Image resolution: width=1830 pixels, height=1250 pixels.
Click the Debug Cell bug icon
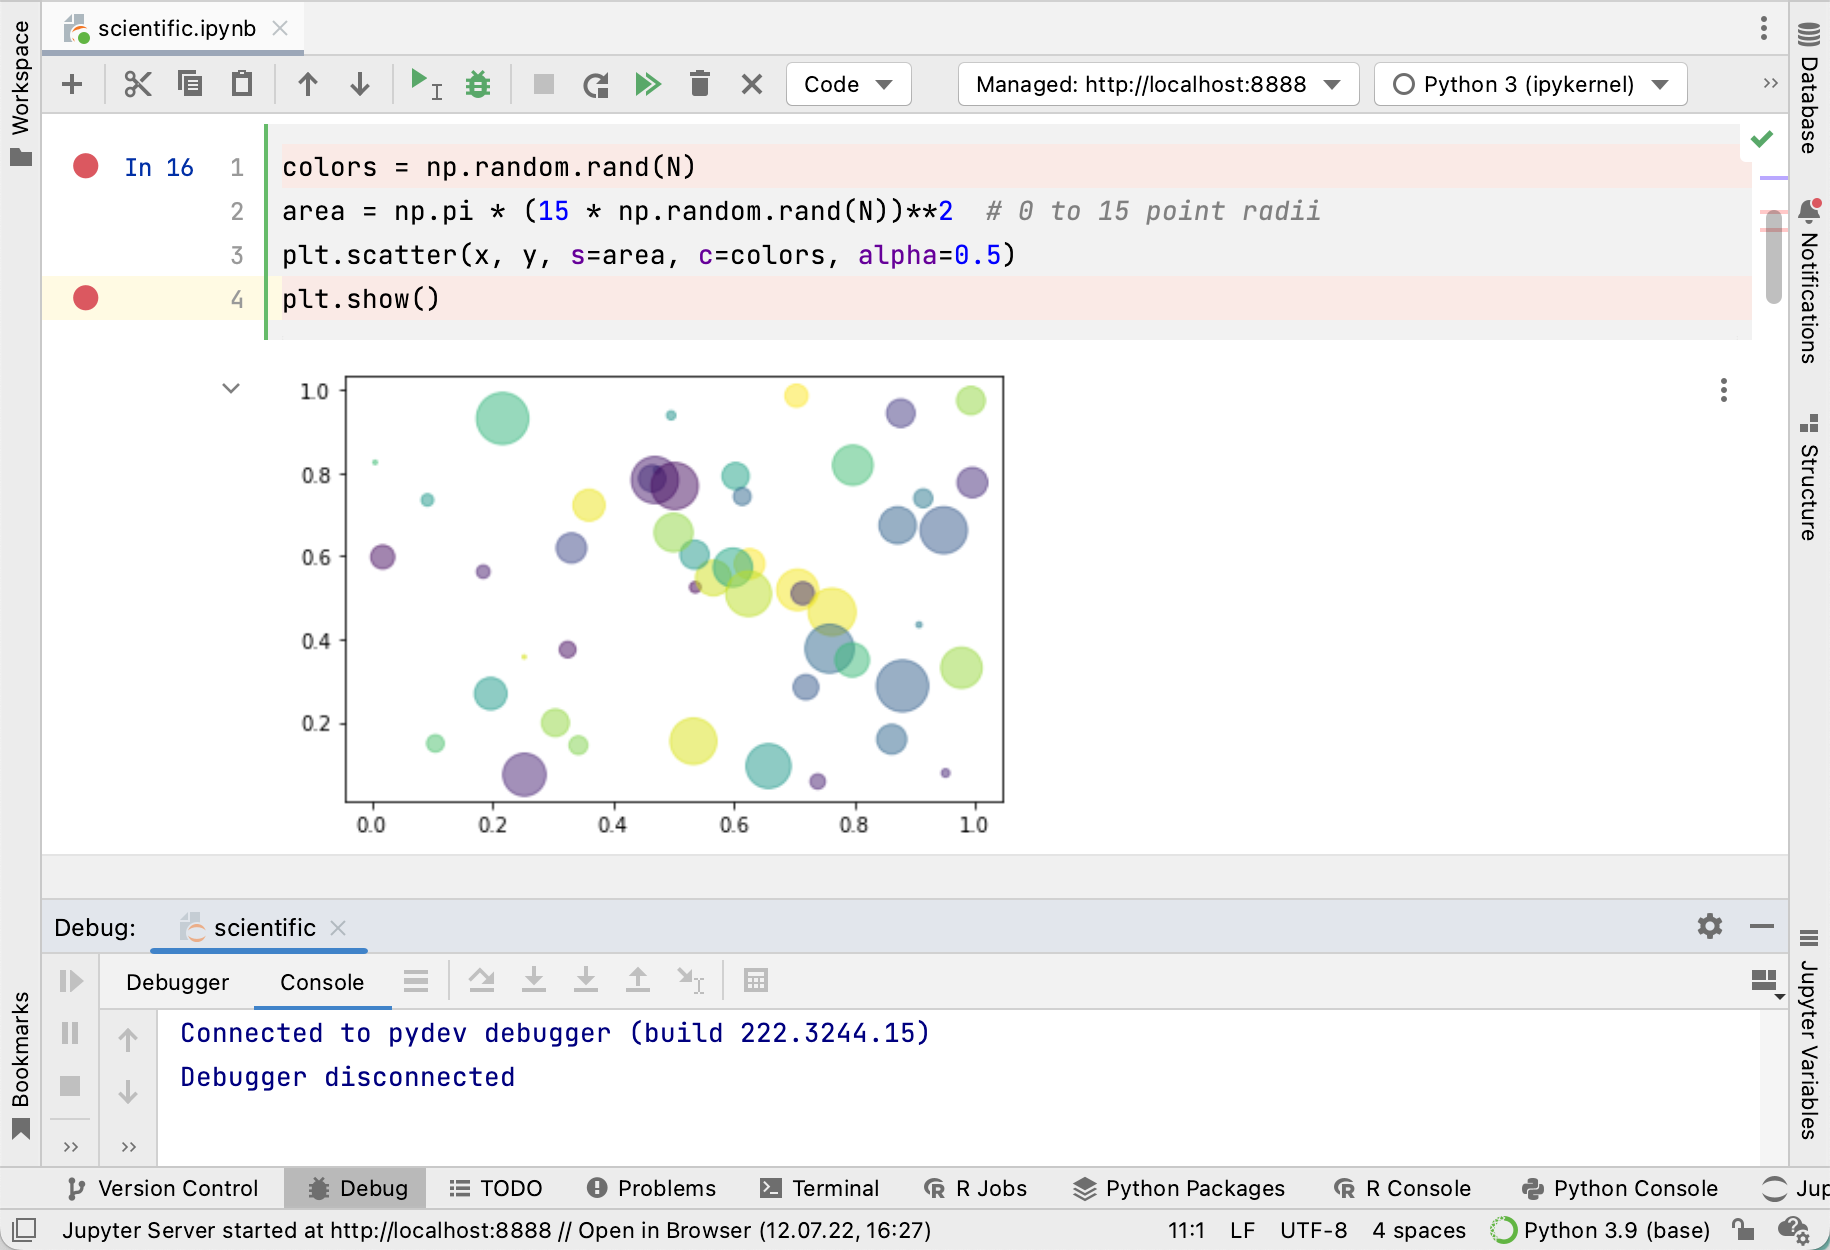pos(478,85)
